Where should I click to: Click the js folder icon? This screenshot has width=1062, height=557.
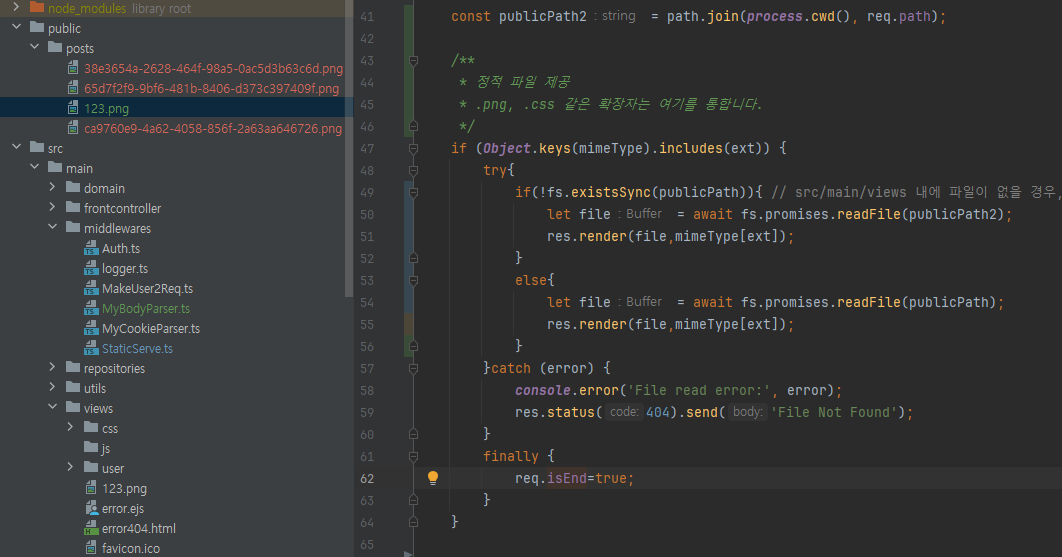pos(91,447)
